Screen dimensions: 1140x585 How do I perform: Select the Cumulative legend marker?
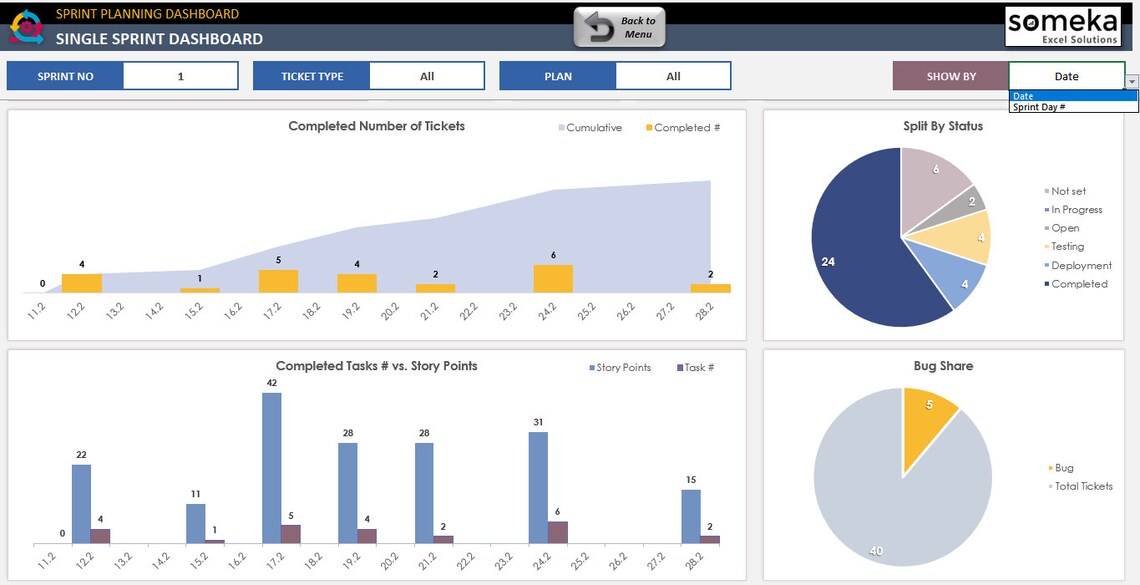coord(562,127)
